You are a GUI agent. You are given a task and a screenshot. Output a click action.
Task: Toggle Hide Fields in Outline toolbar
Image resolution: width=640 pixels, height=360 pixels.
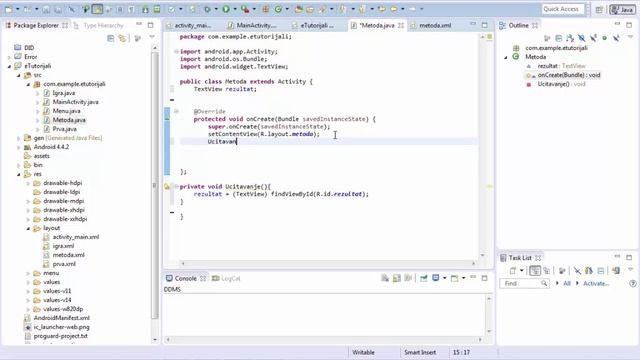tap(582, 38)
